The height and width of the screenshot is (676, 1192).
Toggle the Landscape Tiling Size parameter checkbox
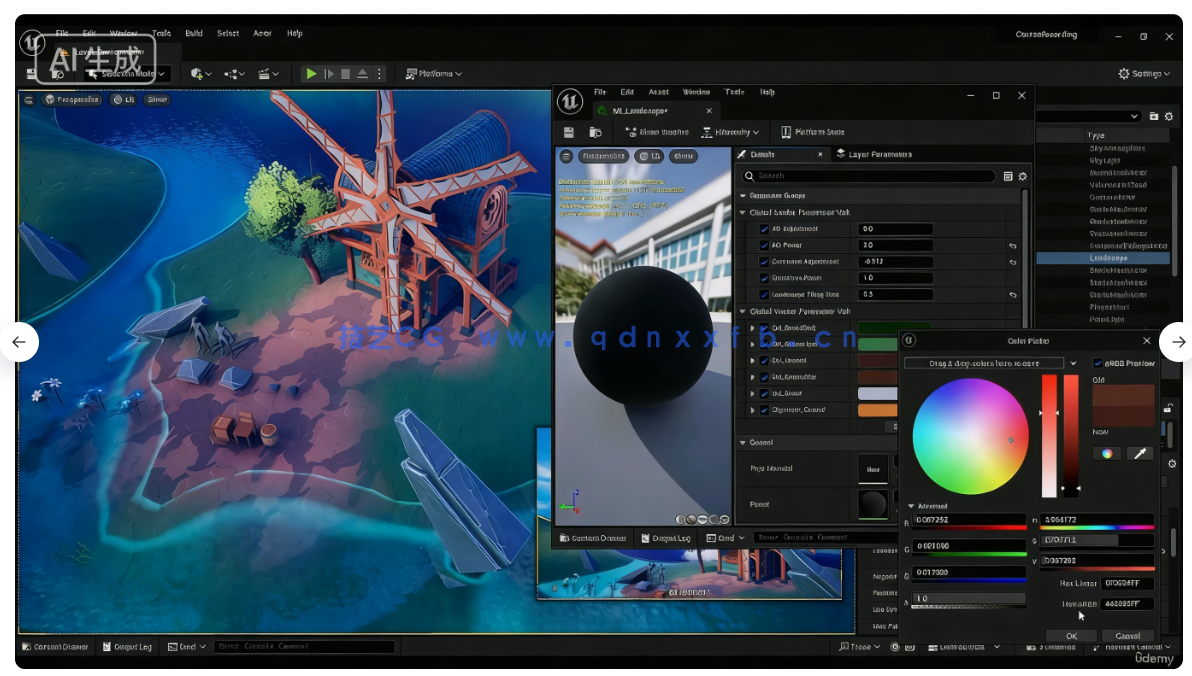point(764,294)
